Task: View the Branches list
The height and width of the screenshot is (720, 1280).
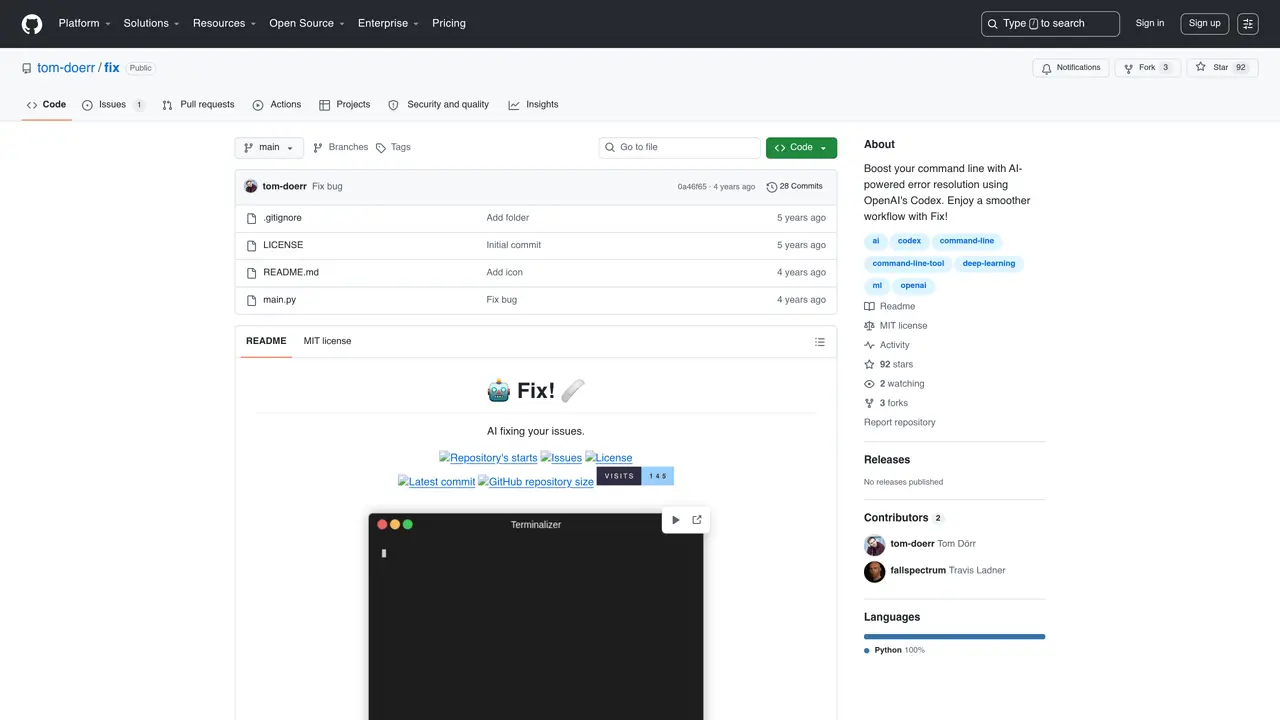Action: [340, 147]
